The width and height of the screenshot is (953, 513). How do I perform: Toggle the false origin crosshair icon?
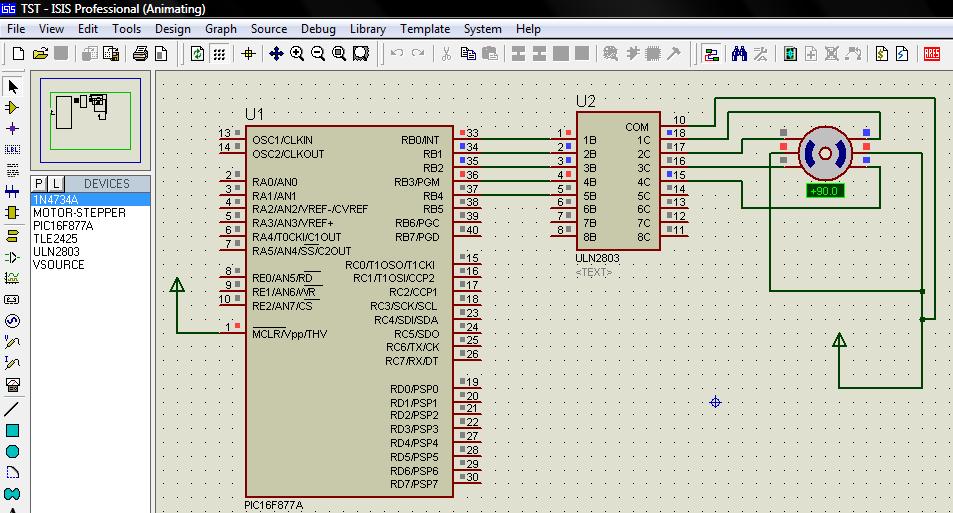coord(248,53)
